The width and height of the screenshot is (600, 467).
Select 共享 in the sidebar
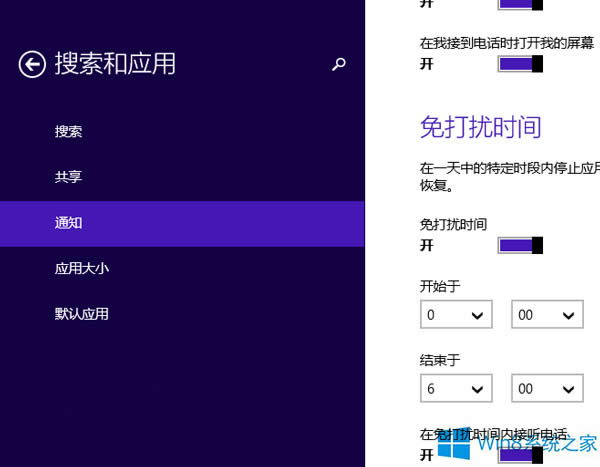69,177
